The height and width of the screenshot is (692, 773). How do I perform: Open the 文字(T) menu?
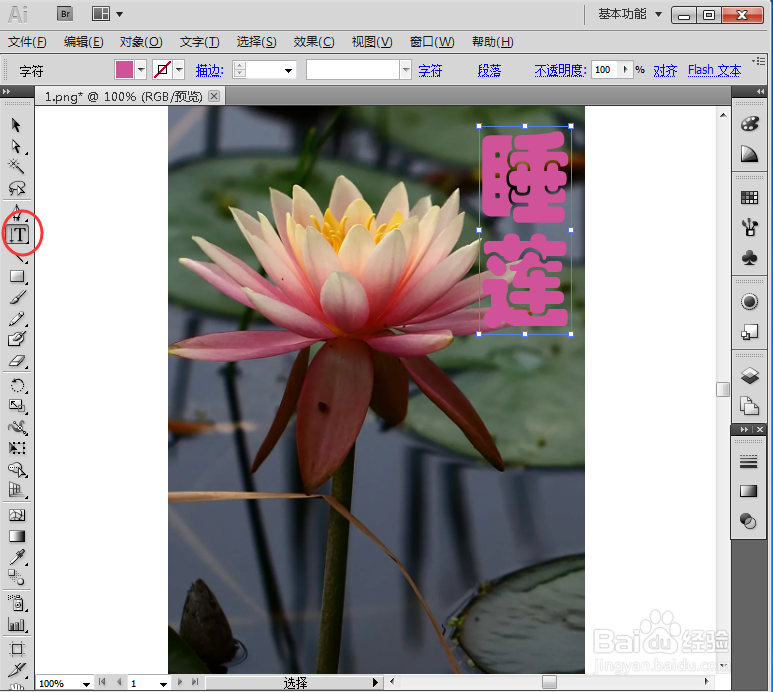point(199,42)
